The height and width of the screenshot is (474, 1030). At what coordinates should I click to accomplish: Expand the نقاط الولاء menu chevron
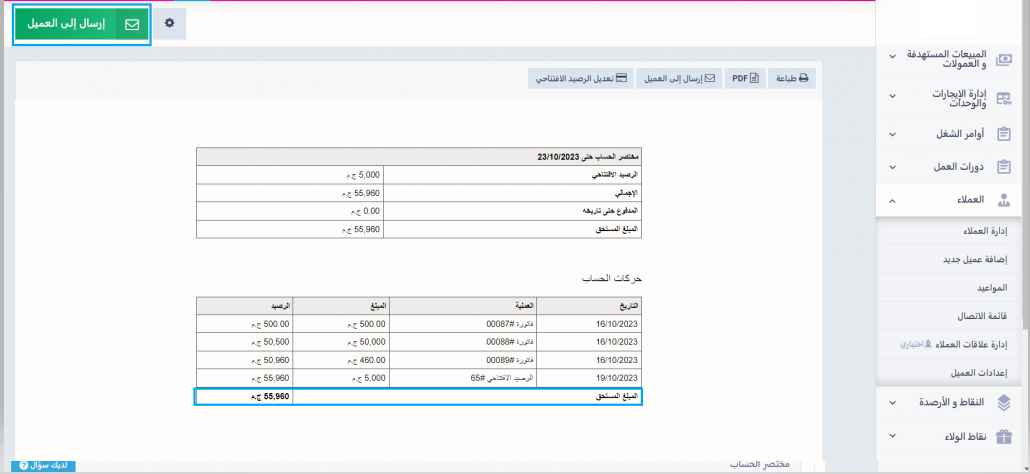pyautogui.click(x=892, y=437)
